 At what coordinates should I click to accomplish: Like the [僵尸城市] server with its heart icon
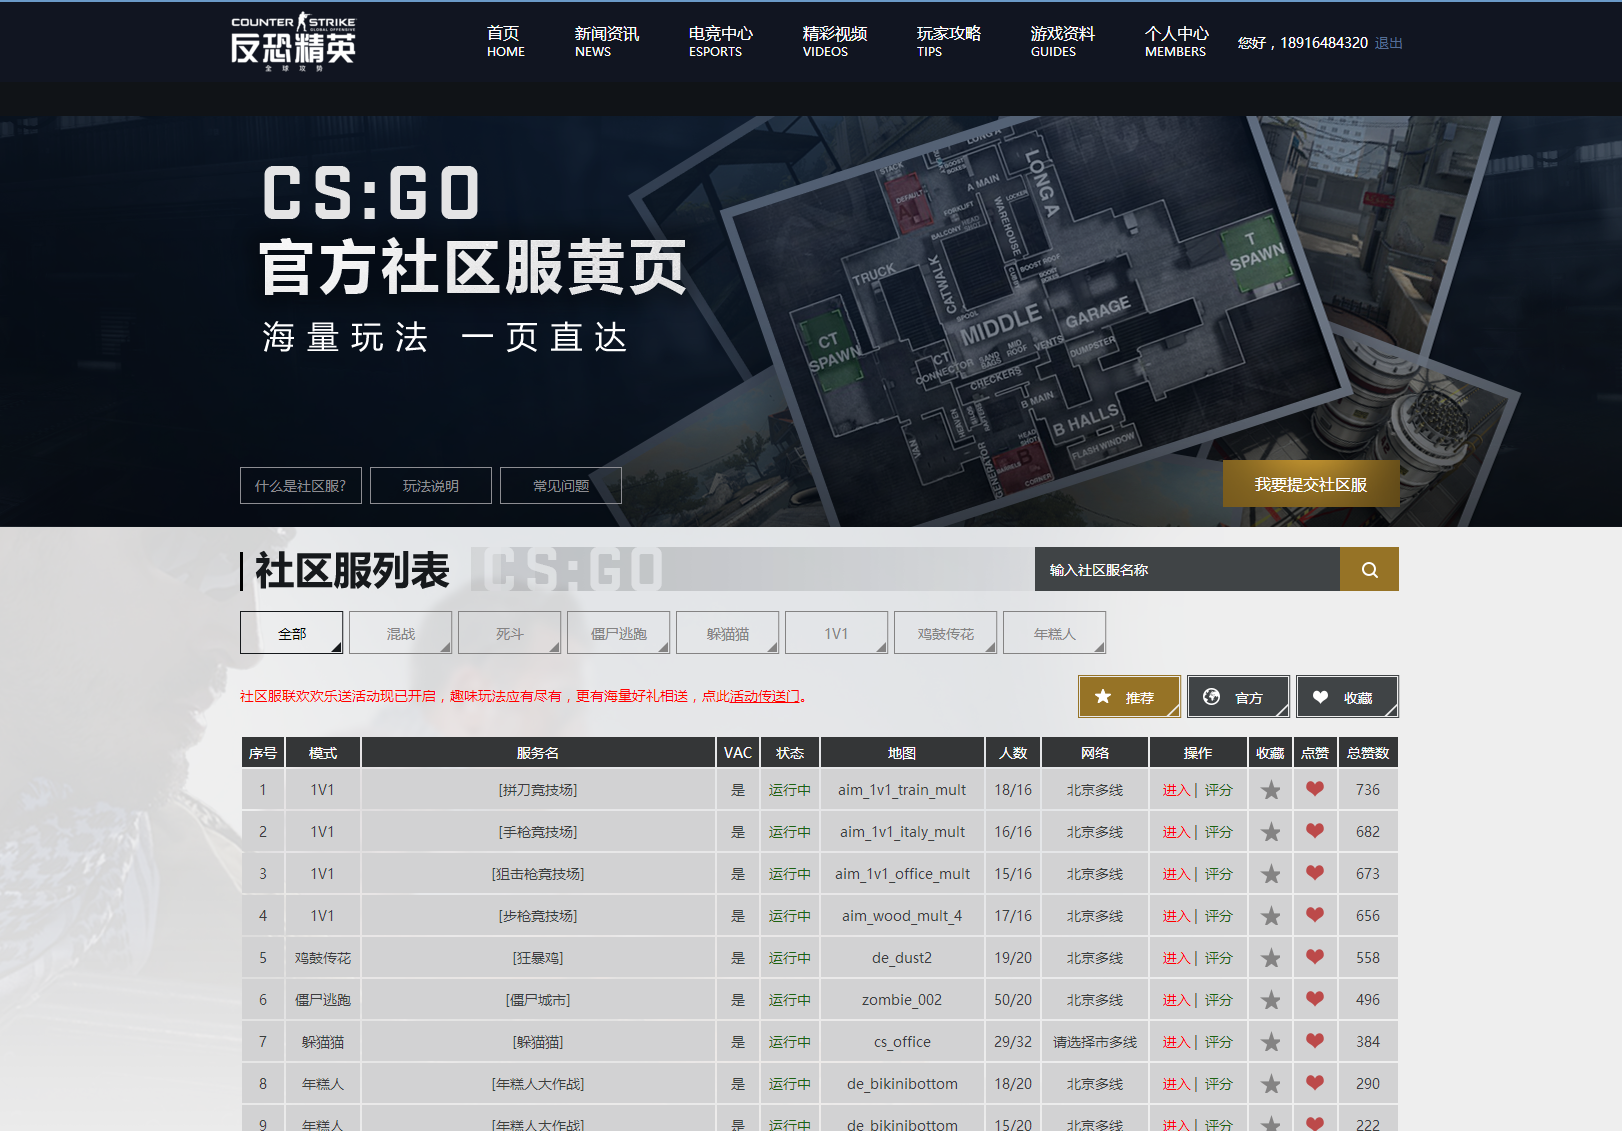1315,999
